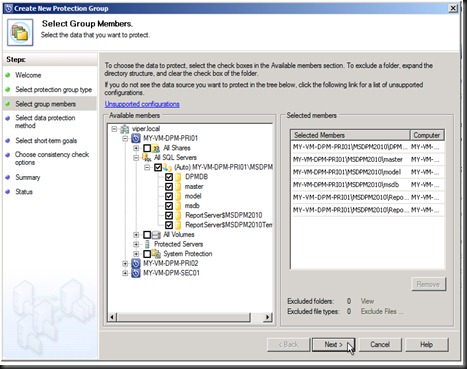Open Select data protection method step
Viewport: 467px width, 369px height.
point(45,122)
